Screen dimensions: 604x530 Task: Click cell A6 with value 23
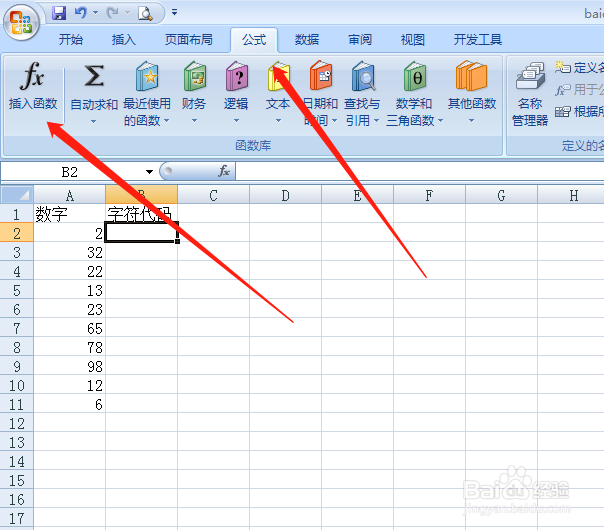[69, 309]
